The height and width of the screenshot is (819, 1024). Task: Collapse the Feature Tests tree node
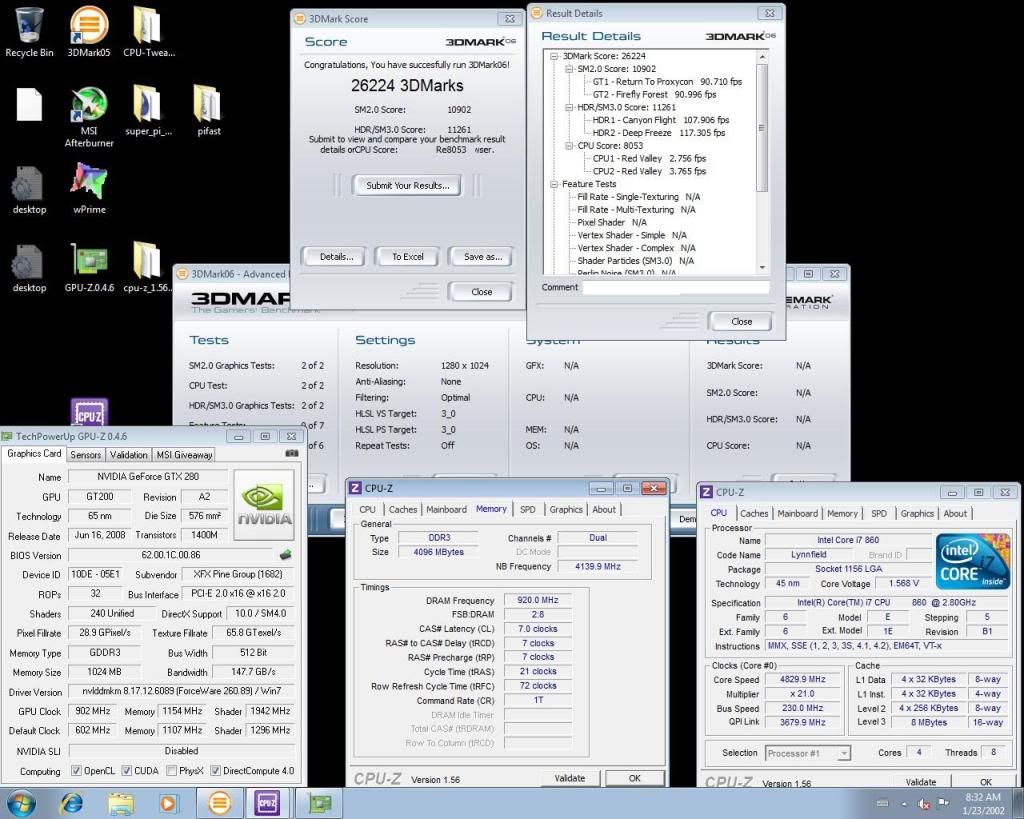554,184
